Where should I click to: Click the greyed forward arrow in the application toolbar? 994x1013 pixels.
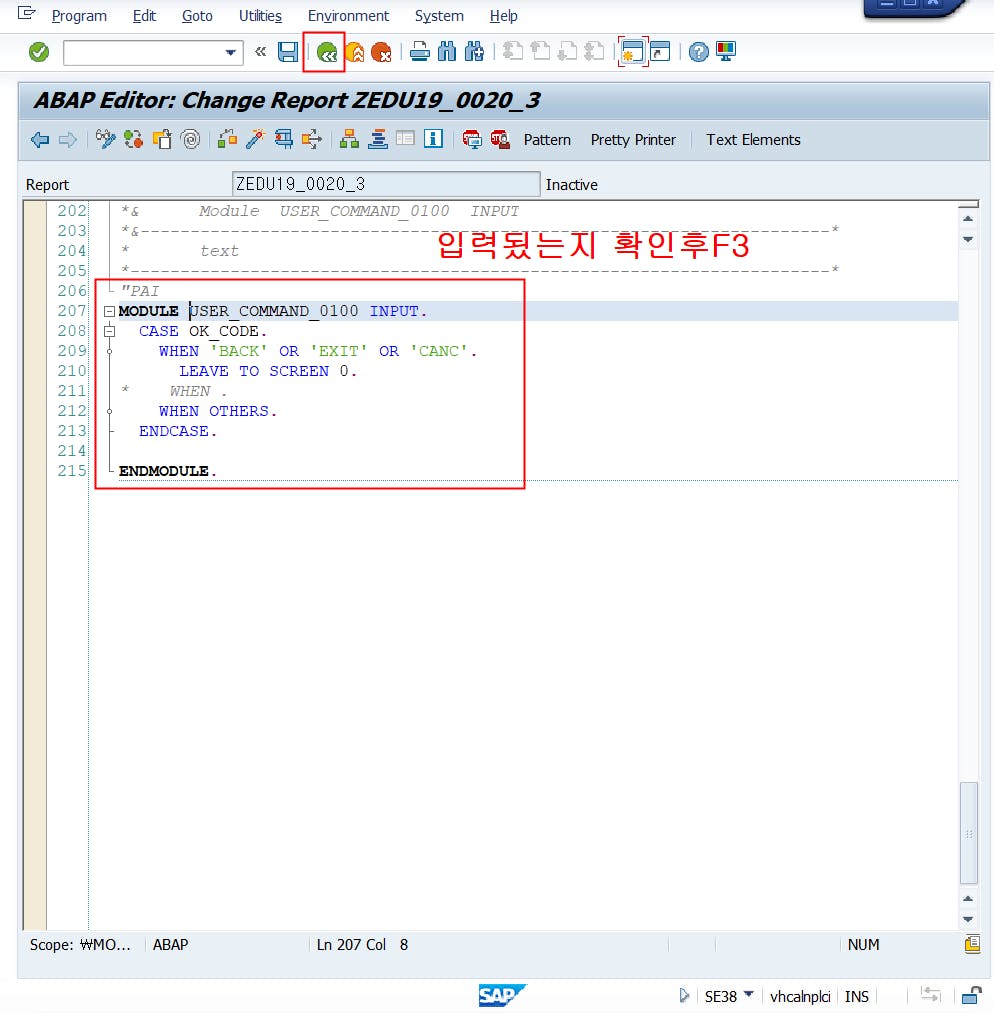[x=68, y=140]
